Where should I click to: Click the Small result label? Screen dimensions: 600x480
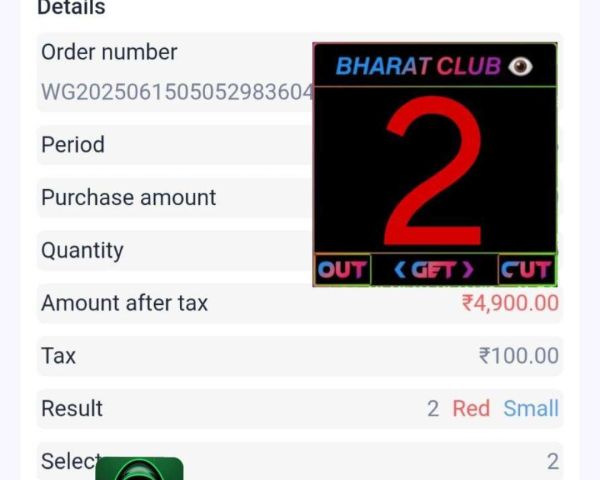[531, 408]
